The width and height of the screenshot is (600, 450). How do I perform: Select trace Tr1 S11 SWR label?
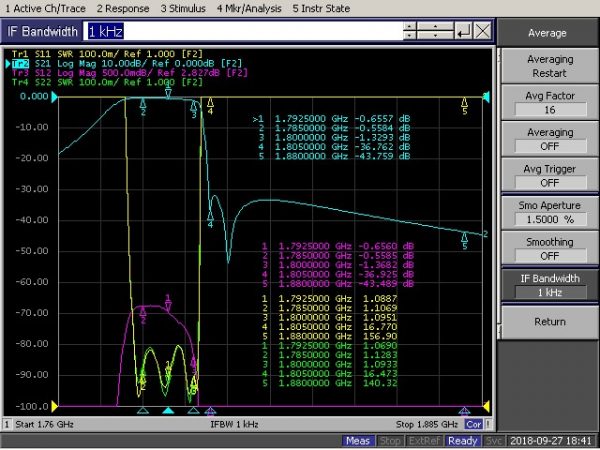[107, 54]
